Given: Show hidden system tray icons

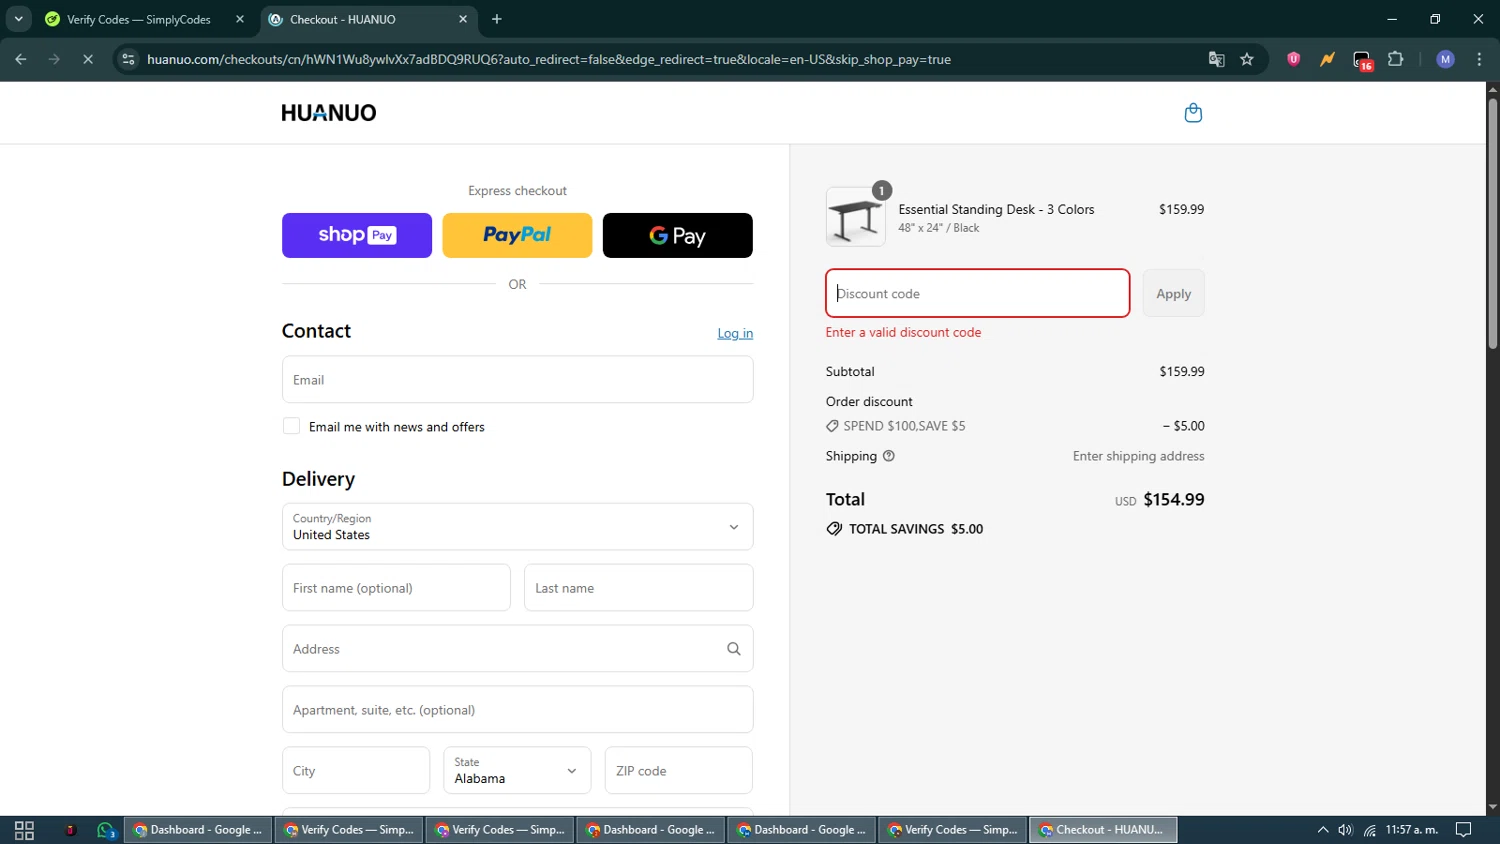Looking at the screenshot, I should [1323, 830].
